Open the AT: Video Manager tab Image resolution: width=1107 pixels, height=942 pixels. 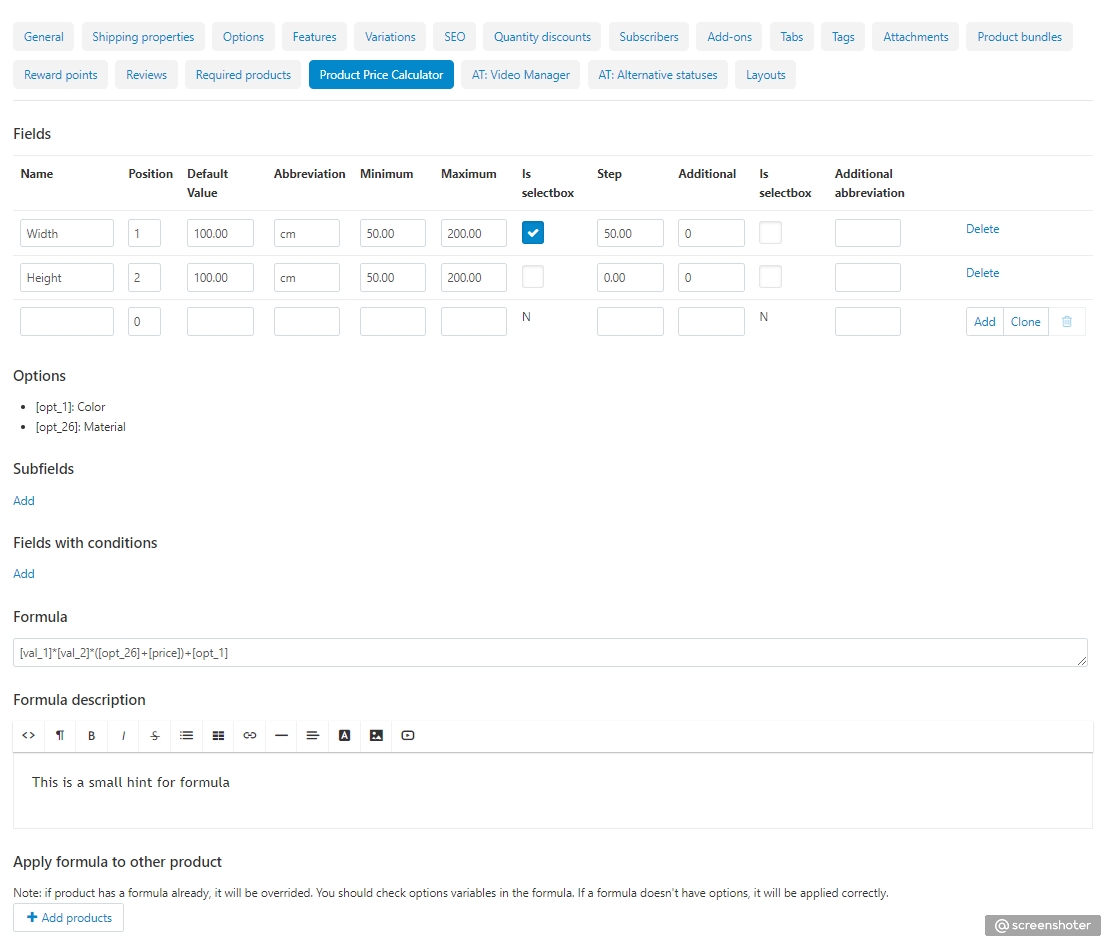point(521,75)
